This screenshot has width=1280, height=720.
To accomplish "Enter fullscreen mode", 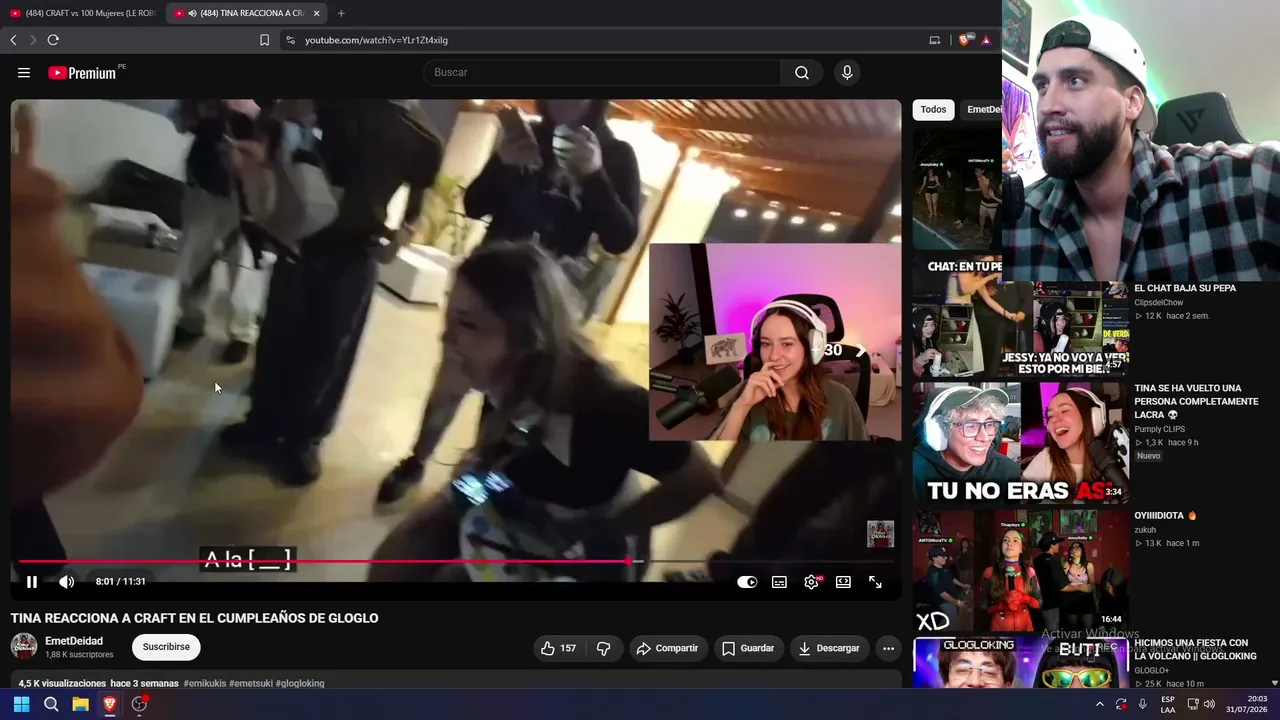I will 875,582.
